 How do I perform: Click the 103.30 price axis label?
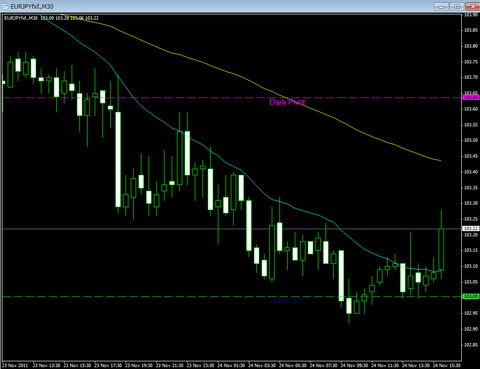[x=471, y=203]
